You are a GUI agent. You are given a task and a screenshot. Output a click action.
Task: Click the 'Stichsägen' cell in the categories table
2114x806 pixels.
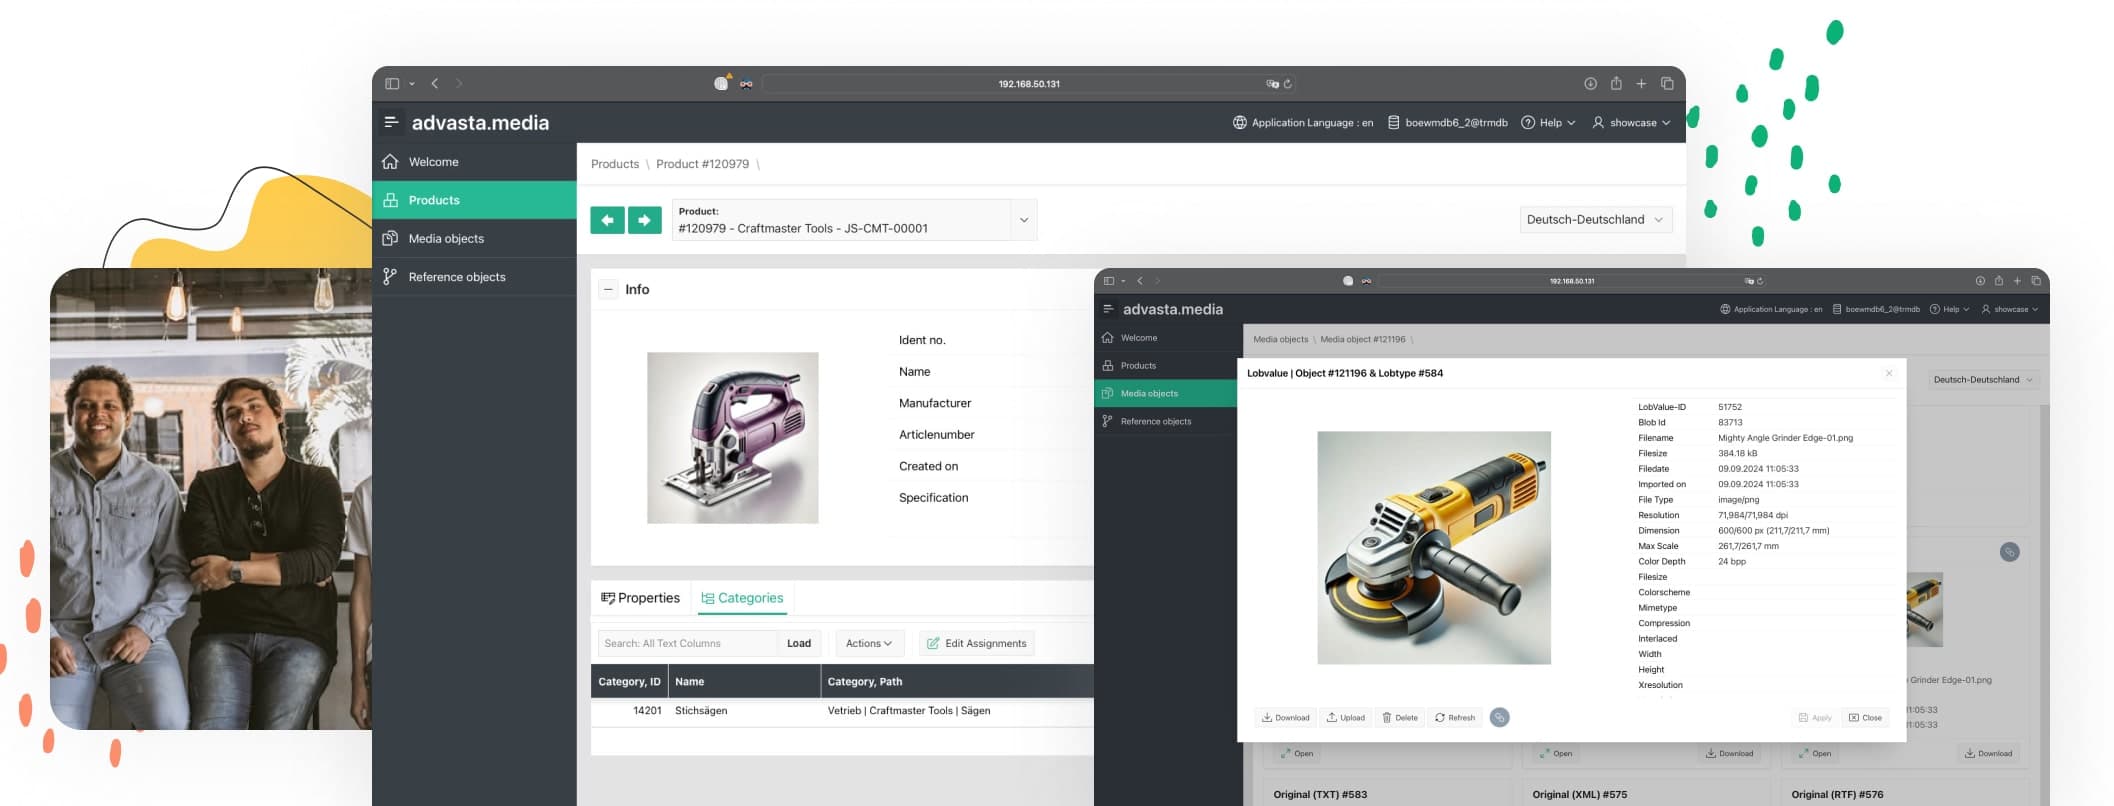744,711
